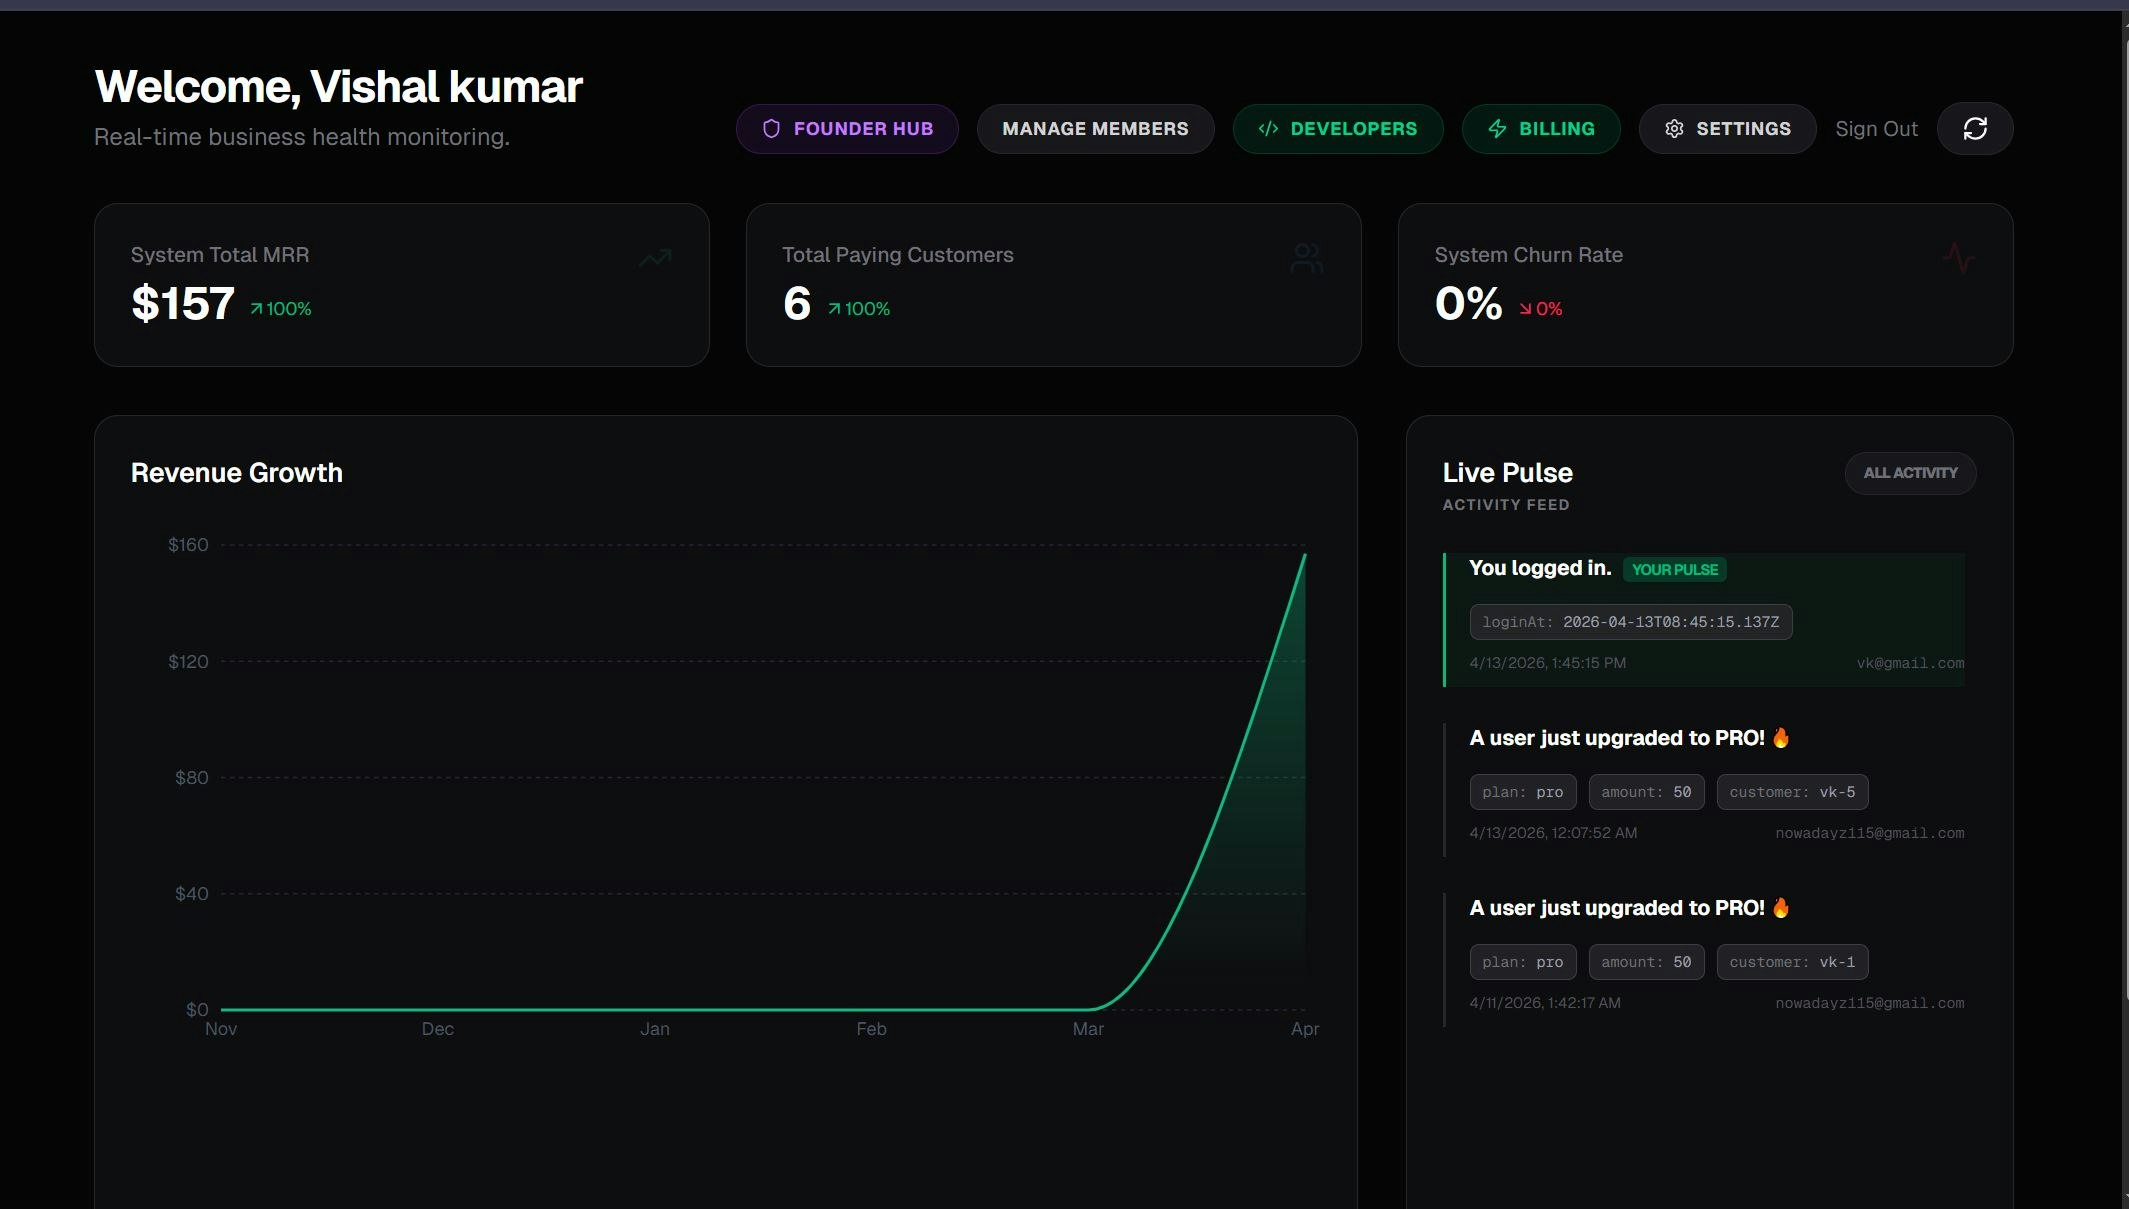Sign Out of the dashboard
This screenshot has height=1209, width=2129.
(1877, 128)
